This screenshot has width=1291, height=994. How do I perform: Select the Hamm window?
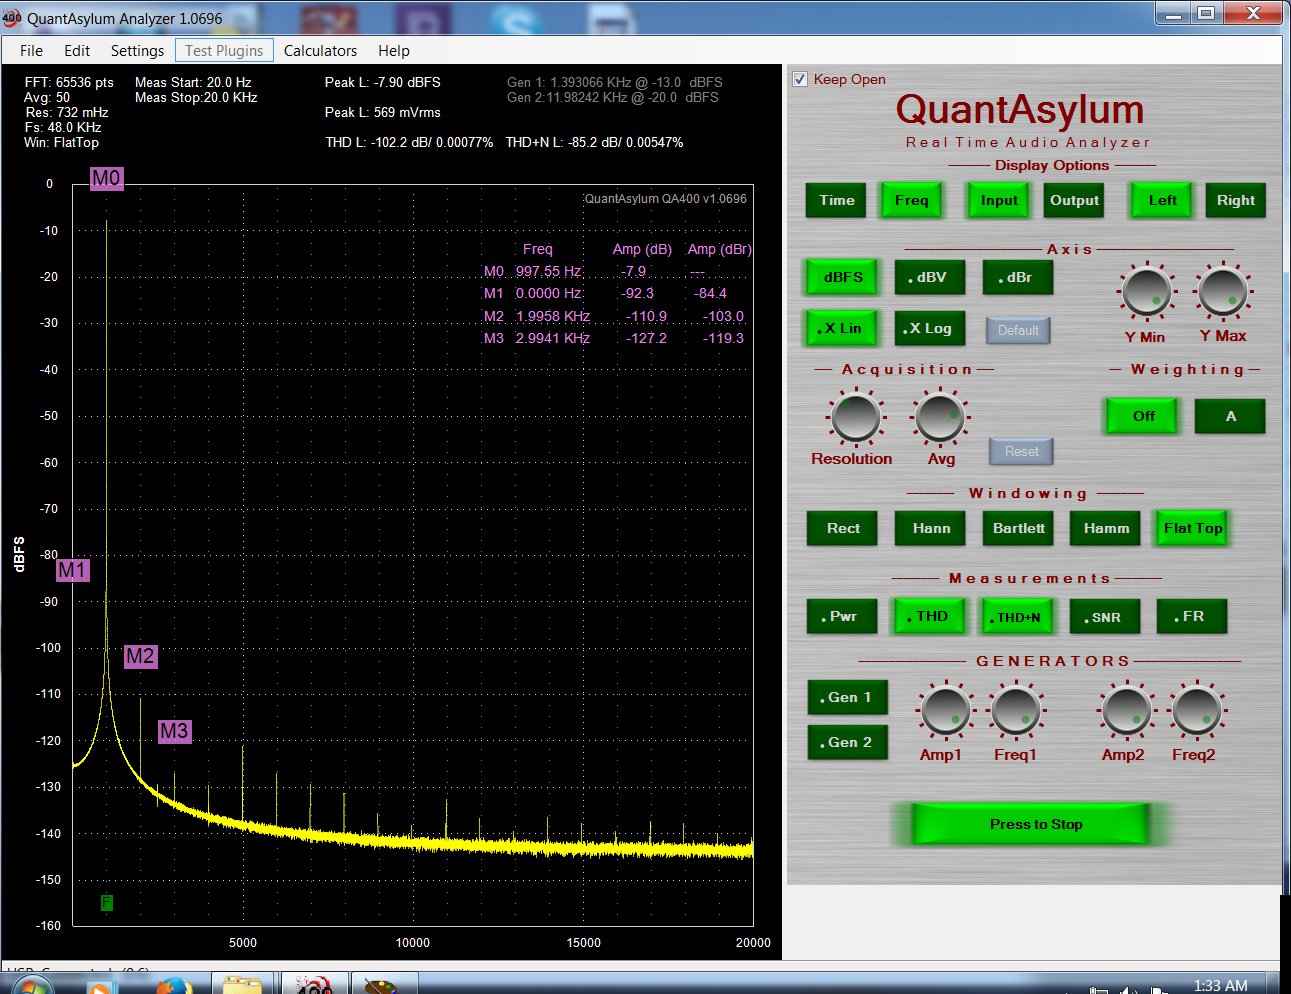coord(1106,528)
